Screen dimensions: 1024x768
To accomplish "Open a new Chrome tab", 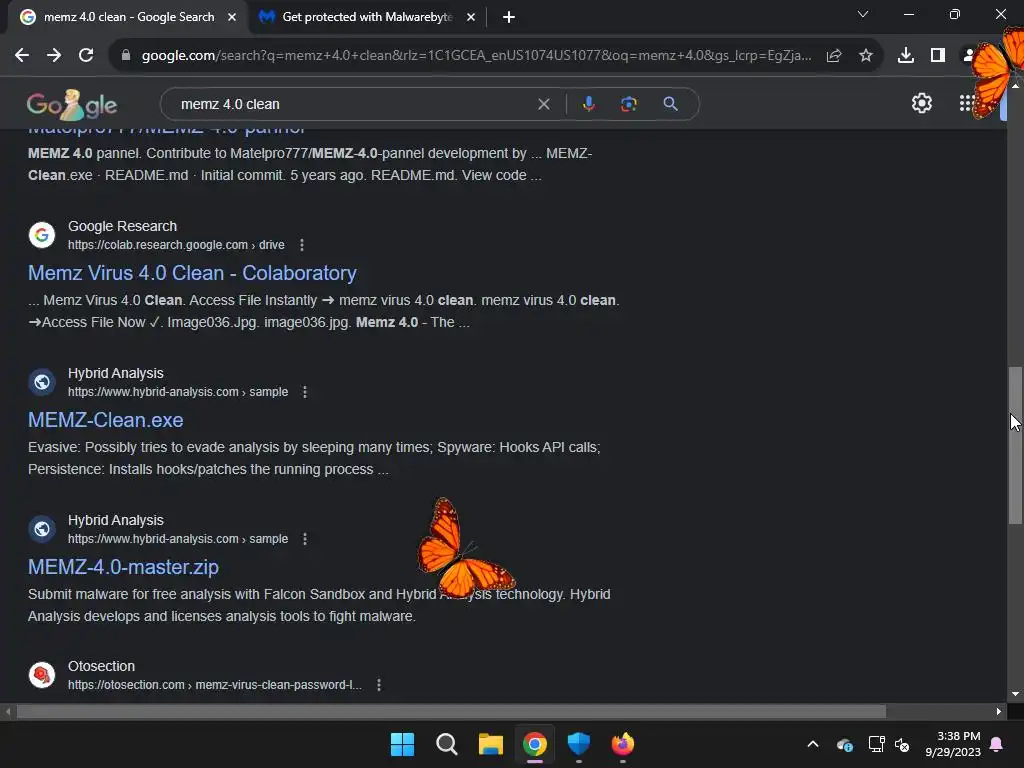I will pyautogui.click(x=509, y=17).
